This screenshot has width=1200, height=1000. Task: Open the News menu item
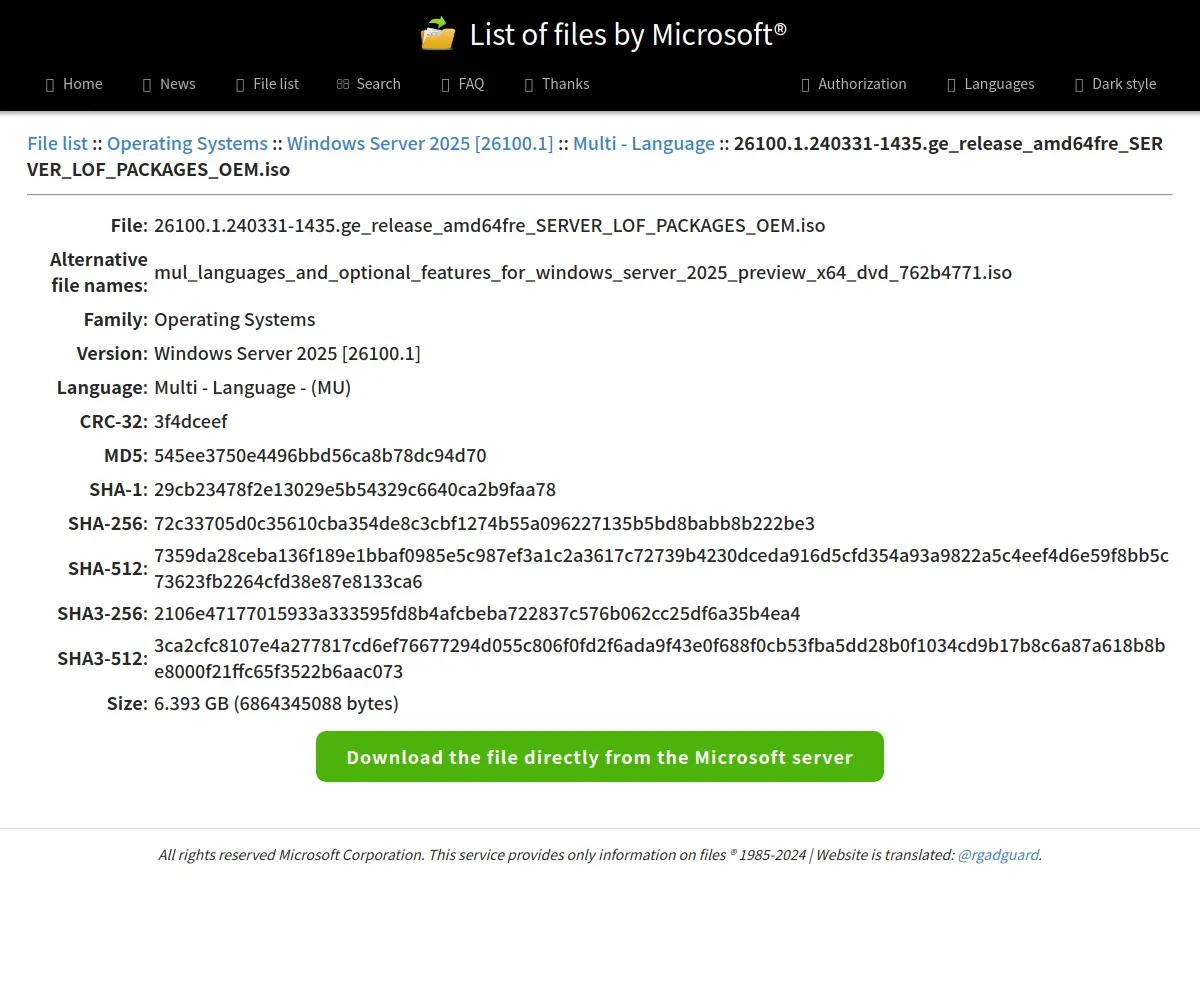click(x=169, y=84)
